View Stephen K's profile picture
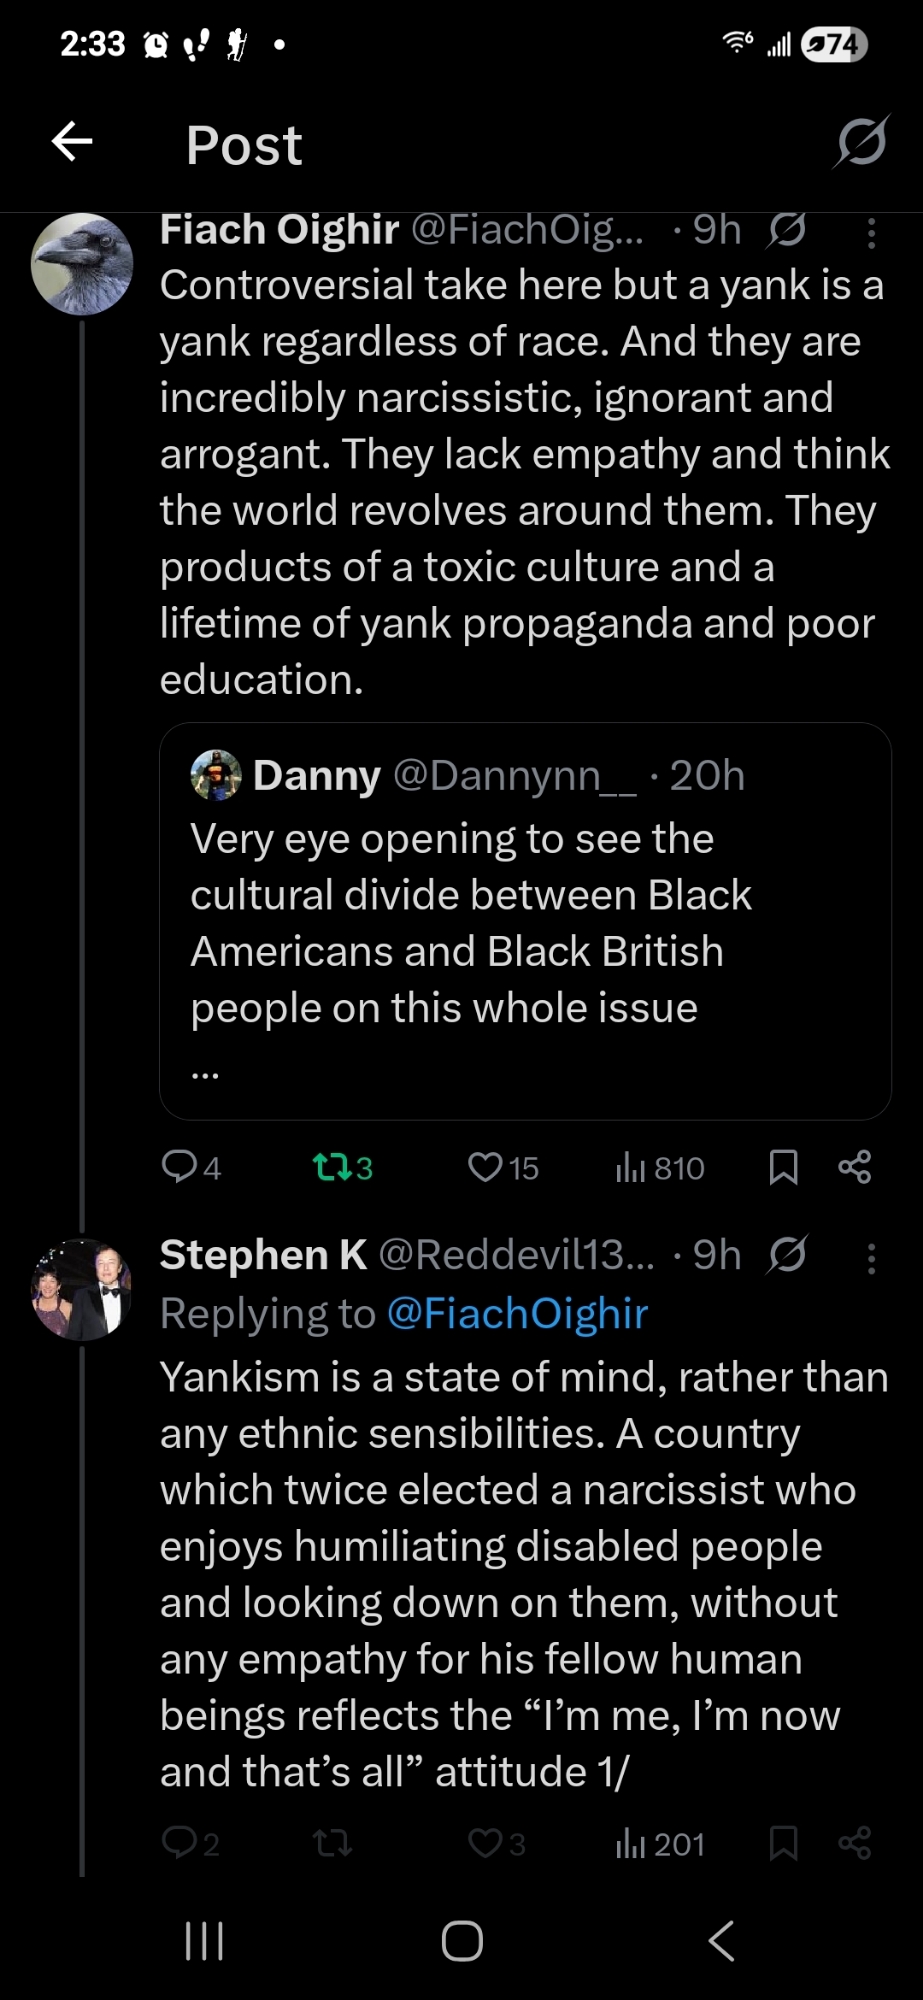 coord(82,1289)
